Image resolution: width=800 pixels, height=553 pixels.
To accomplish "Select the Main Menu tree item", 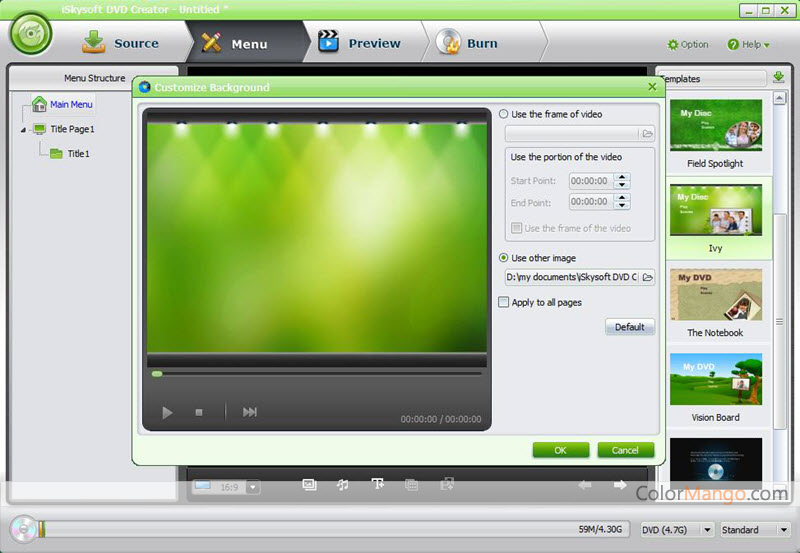I will [x=70, y=104].
